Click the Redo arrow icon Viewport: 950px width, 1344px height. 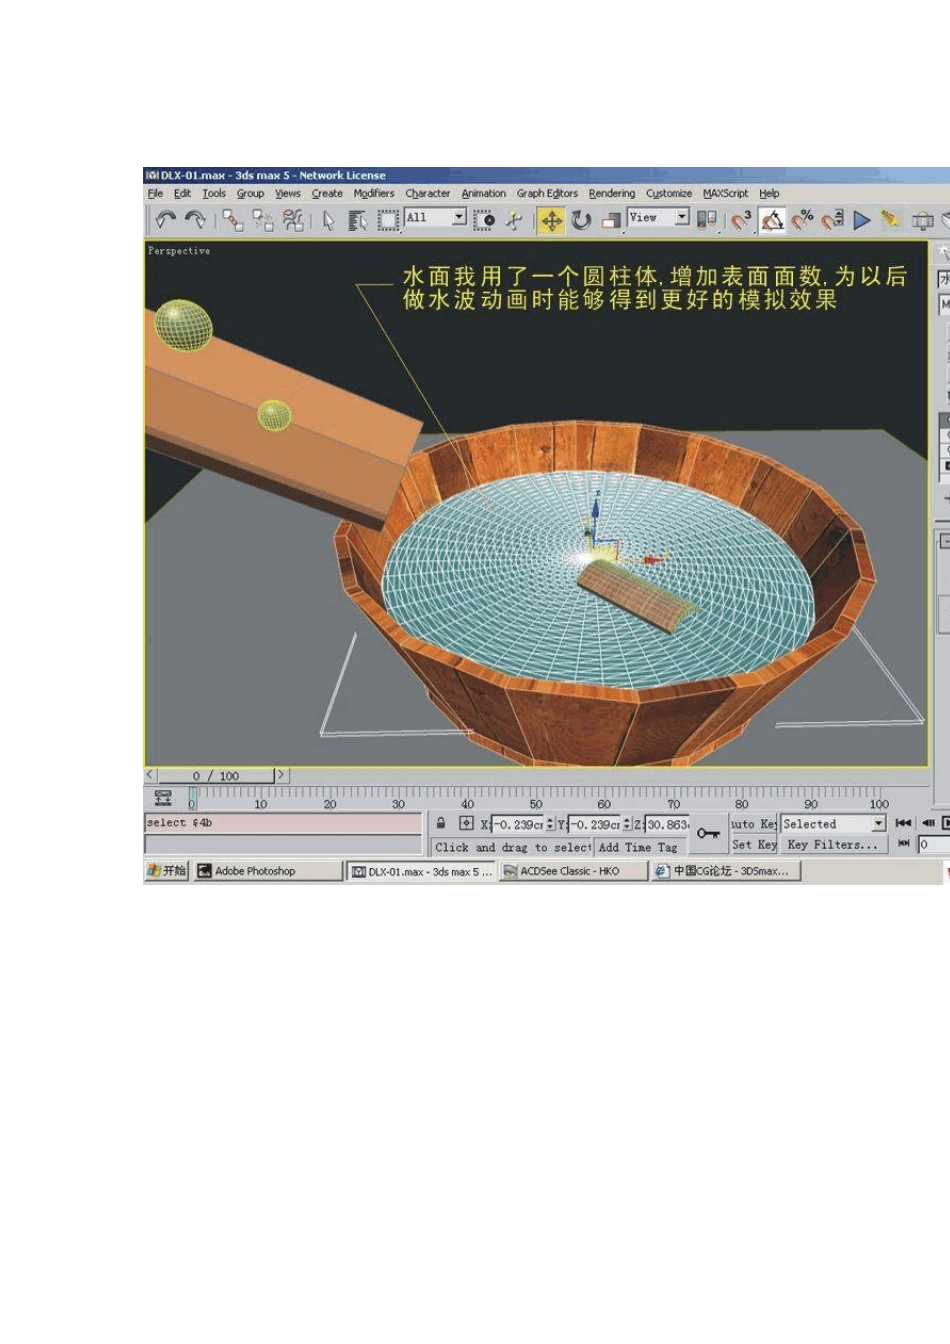[196, 219]
